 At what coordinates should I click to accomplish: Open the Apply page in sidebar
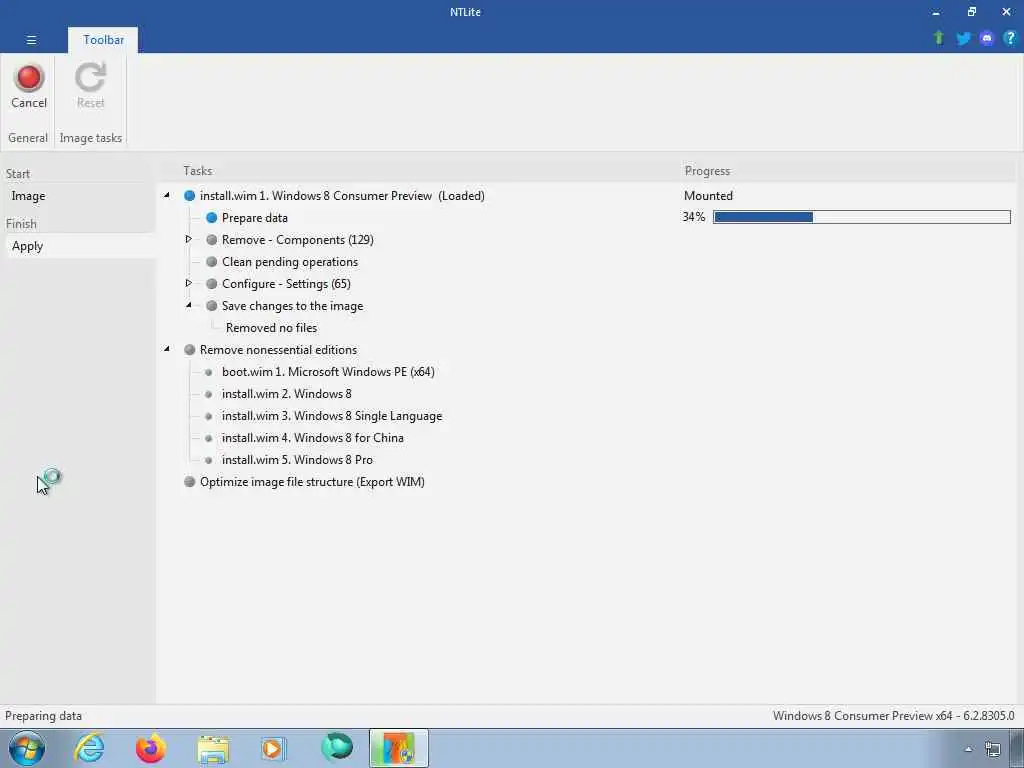click(x=27, y=246)
